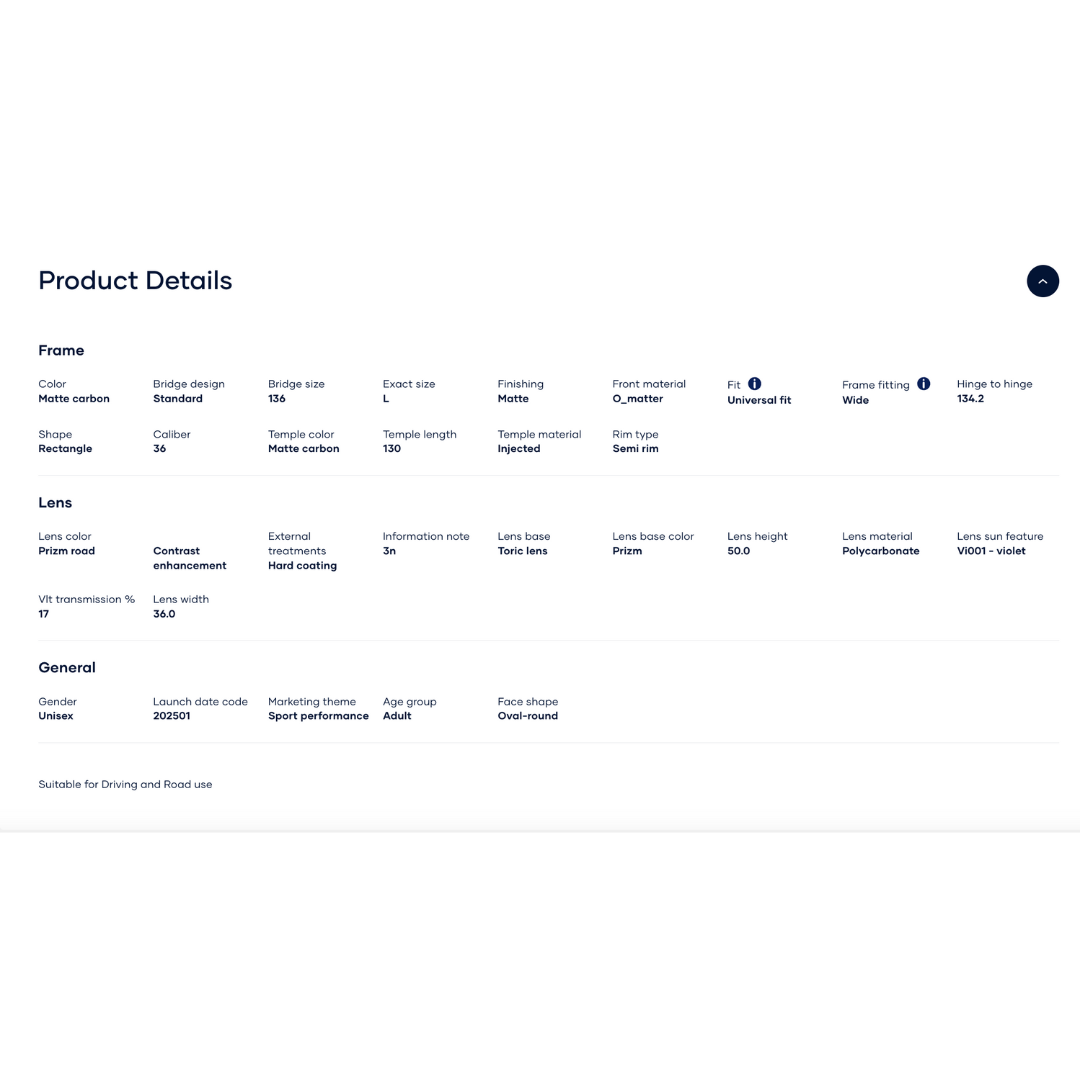This screenshot has width=1080, height=1080.
Task: Click the Frame section heading
Action: 61,350
